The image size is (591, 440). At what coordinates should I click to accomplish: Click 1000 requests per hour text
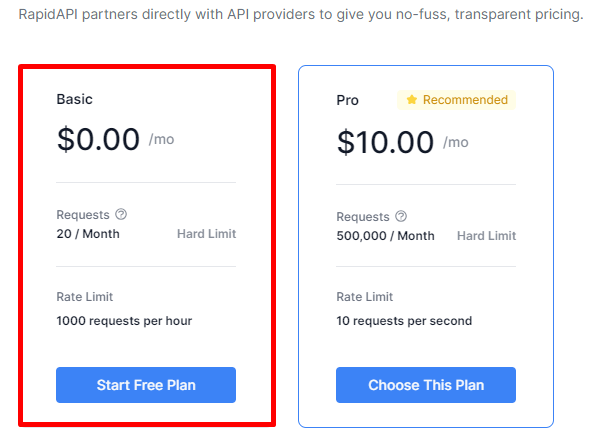tap(124, 321)
